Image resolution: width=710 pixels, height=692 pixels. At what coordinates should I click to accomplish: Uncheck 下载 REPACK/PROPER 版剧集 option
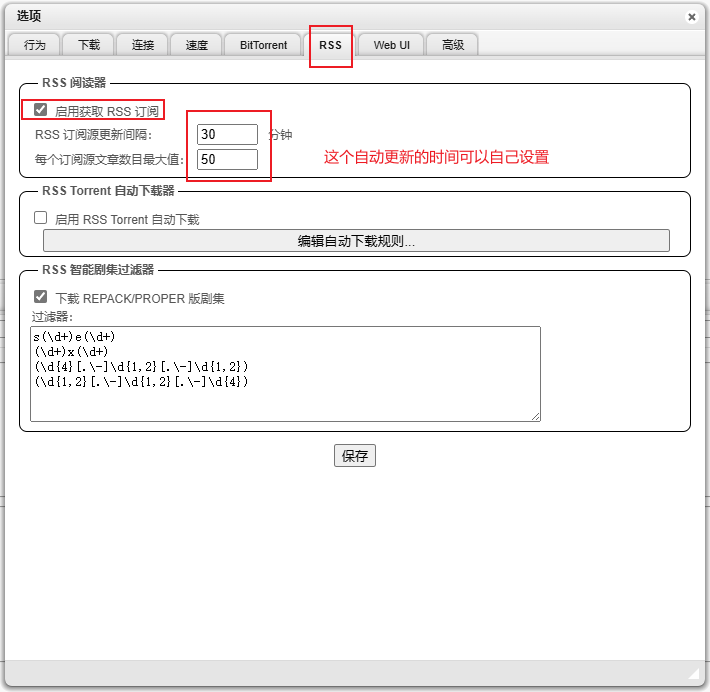point(41,297)
